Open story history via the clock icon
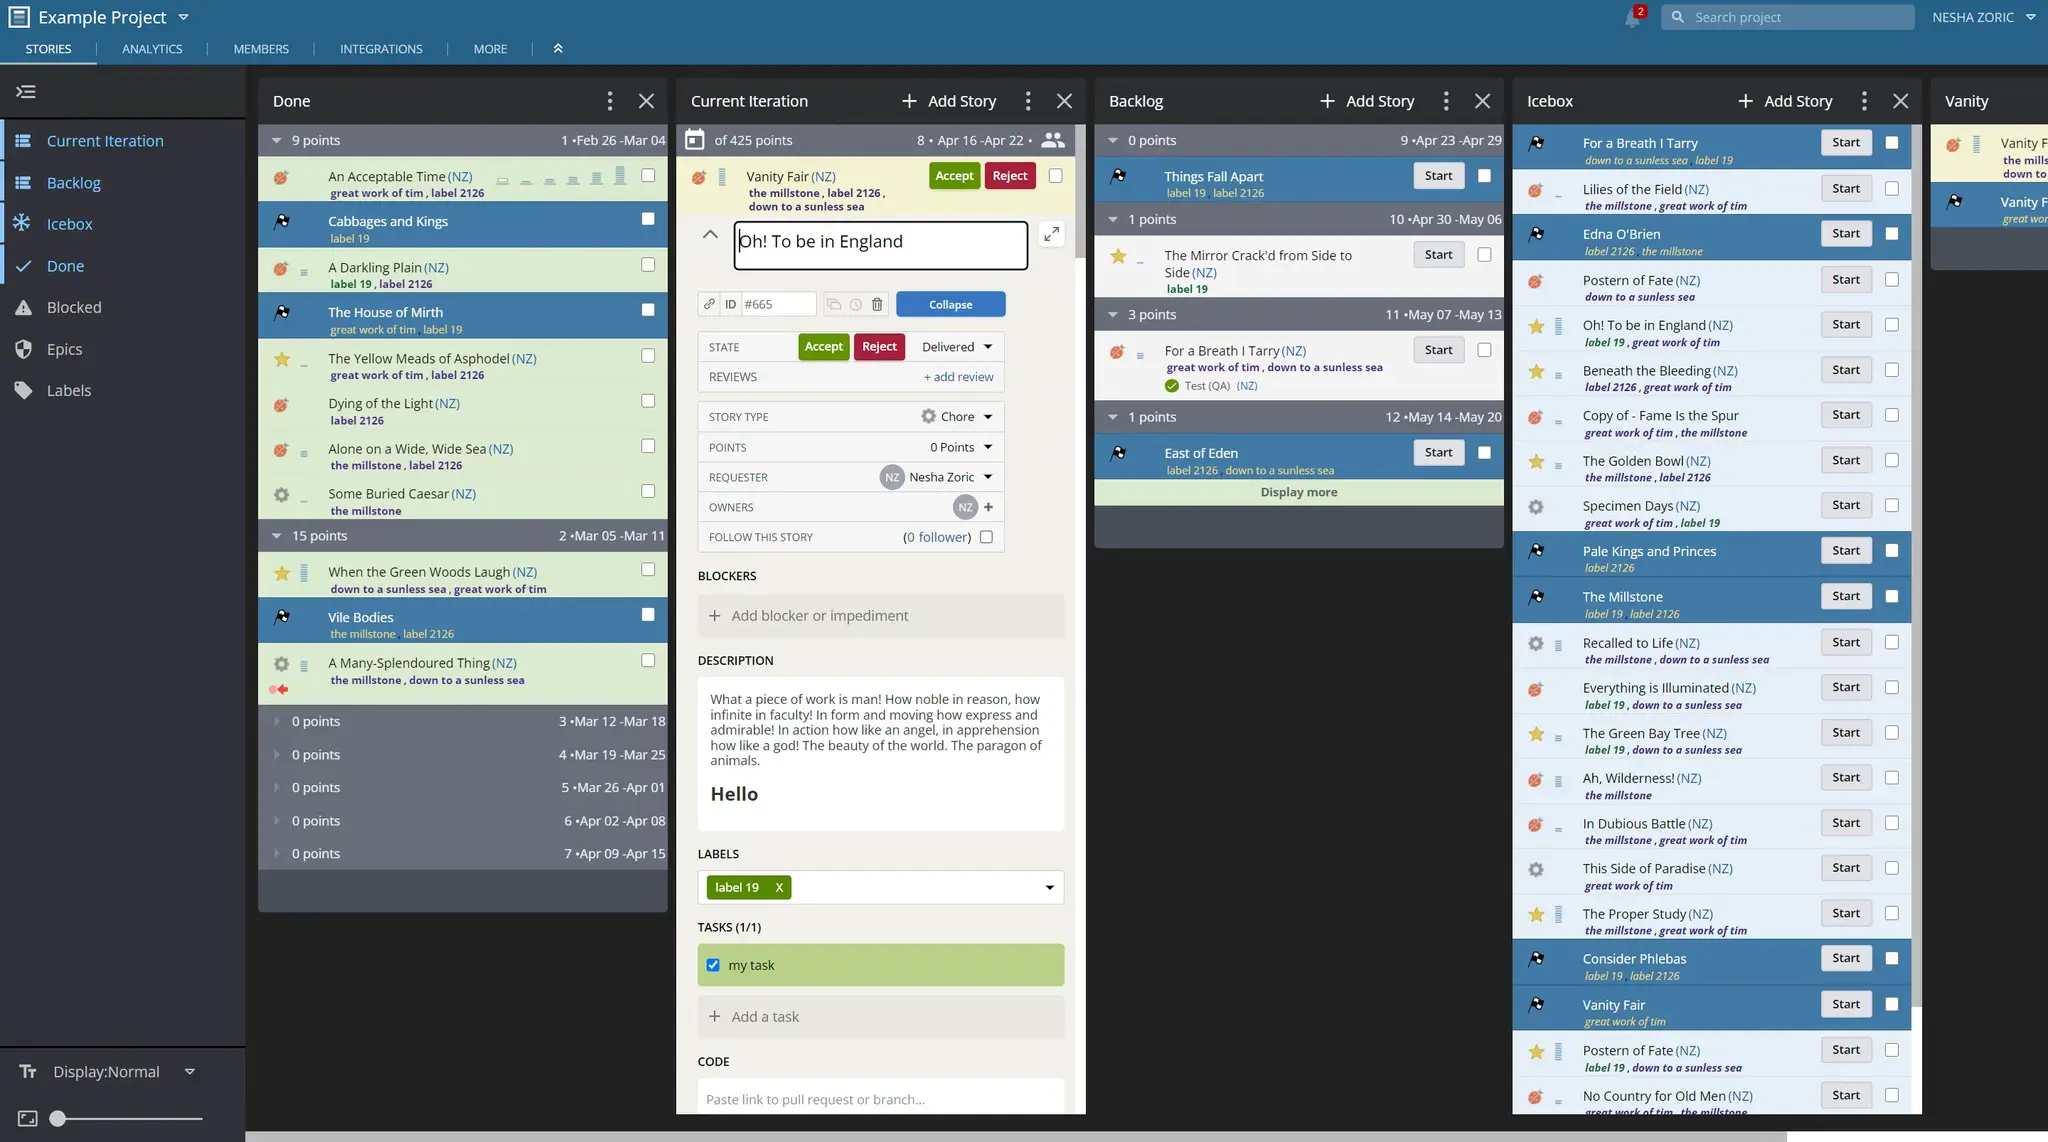 855,304
